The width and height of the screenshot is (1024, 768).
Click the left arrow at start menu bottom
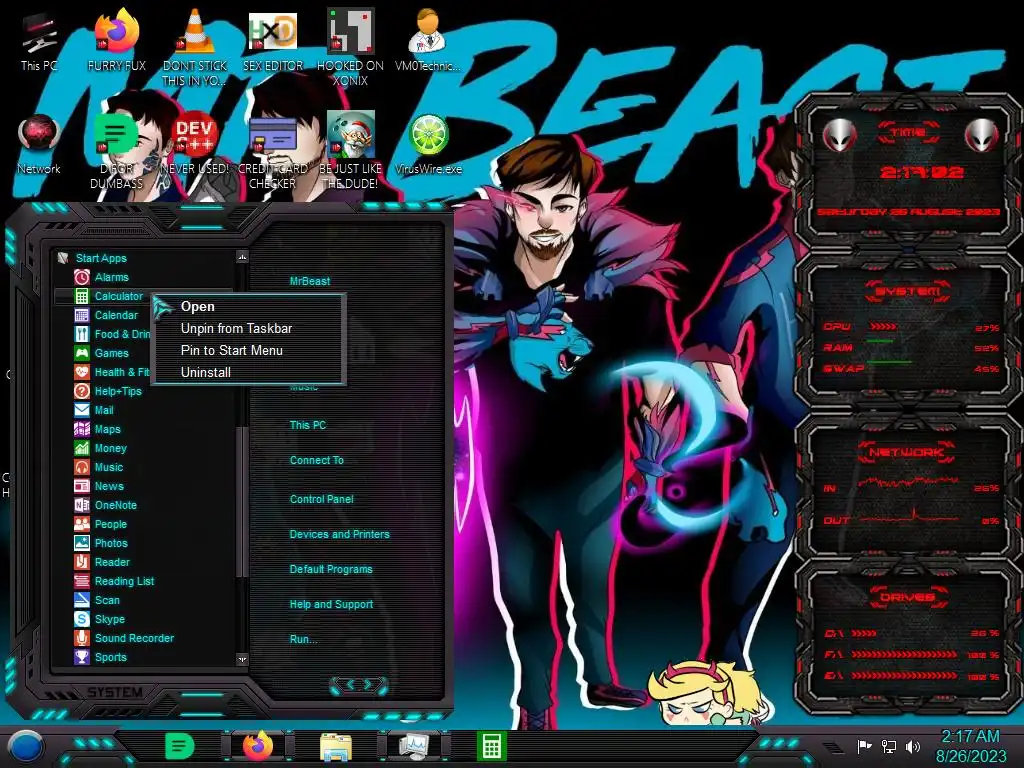click(x=349, y=684)
